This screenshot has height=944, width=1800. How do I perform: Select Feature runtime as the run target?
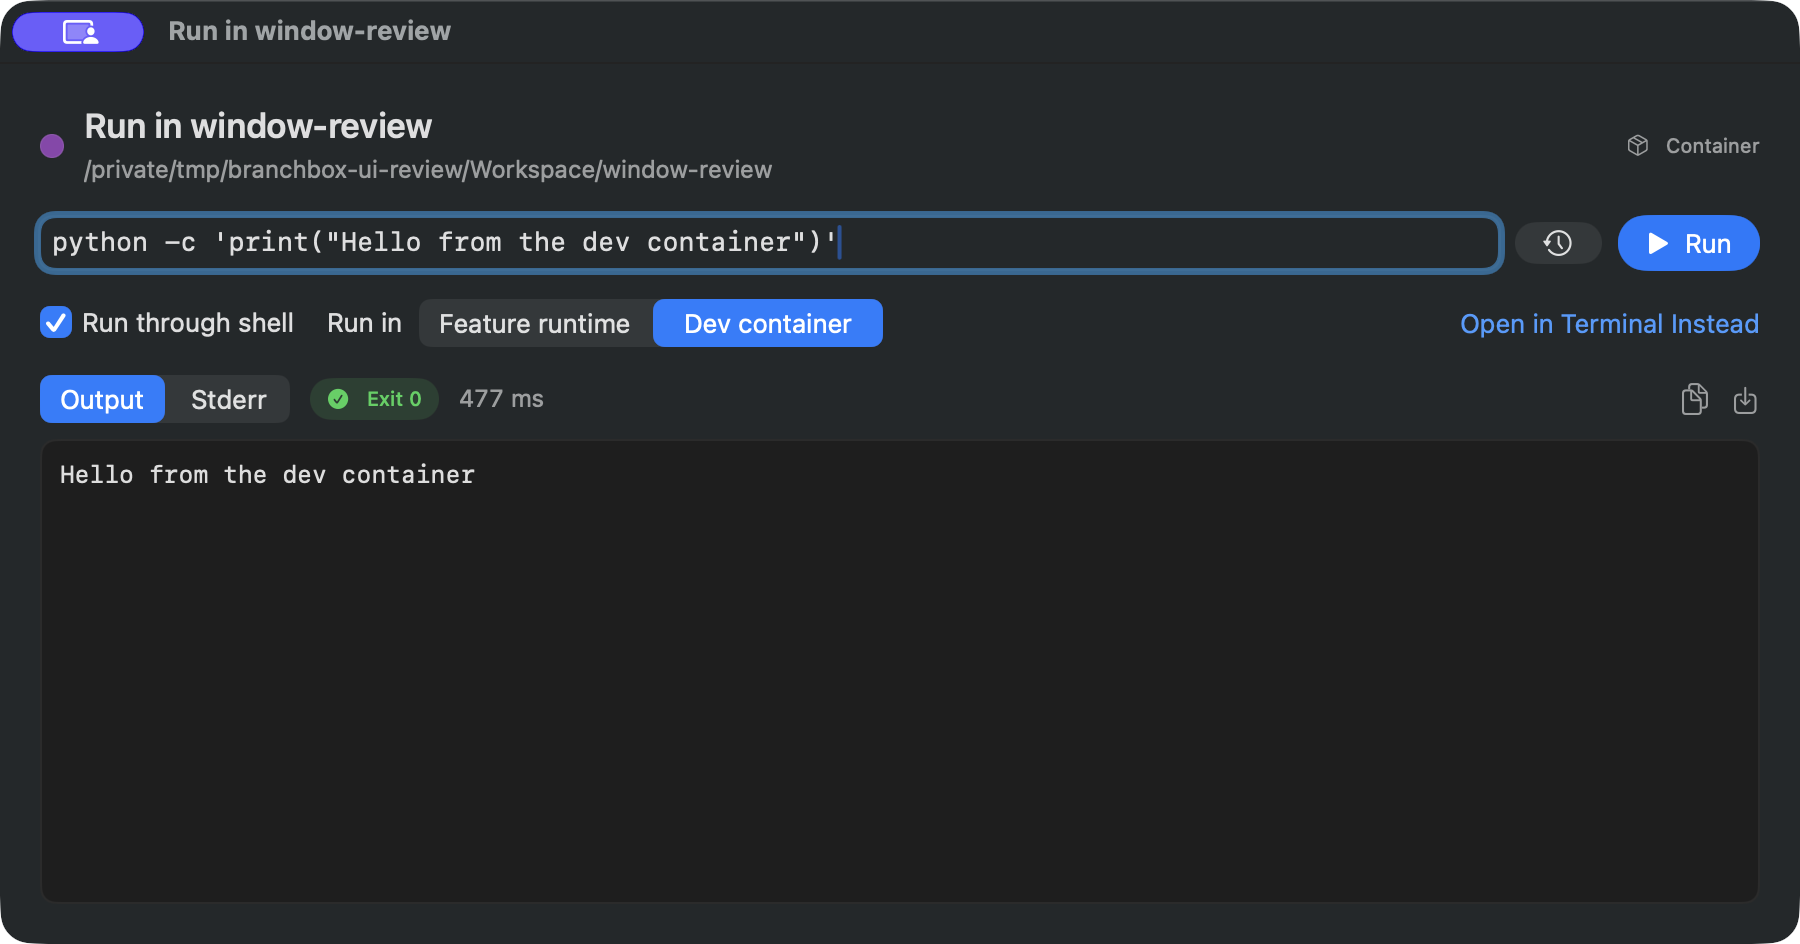[x=535, y=324]
